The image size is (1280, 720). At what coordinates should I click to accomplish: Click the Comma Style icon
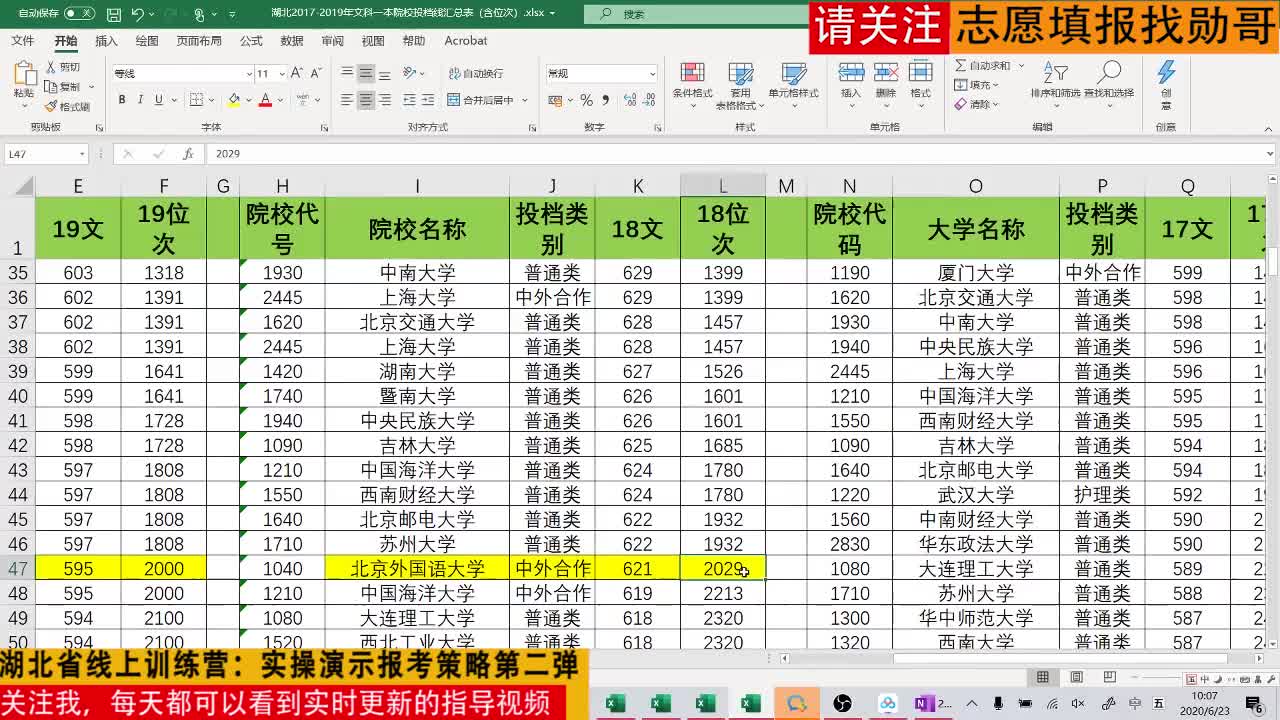click(604, 100)
